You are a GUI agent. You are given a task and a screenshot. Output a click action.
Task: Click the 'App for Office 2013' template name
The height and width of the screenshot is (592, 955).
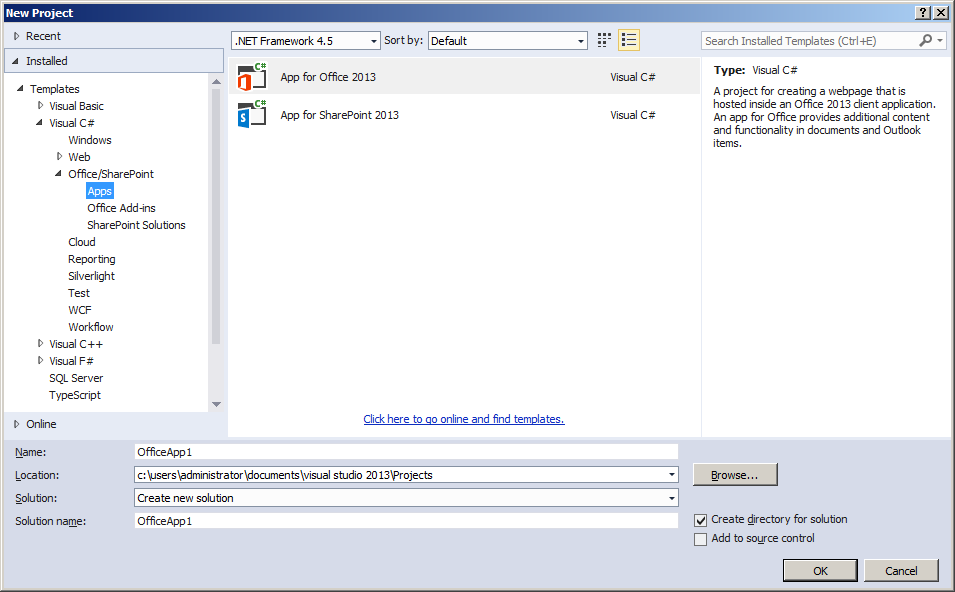(x=328, y=77)
